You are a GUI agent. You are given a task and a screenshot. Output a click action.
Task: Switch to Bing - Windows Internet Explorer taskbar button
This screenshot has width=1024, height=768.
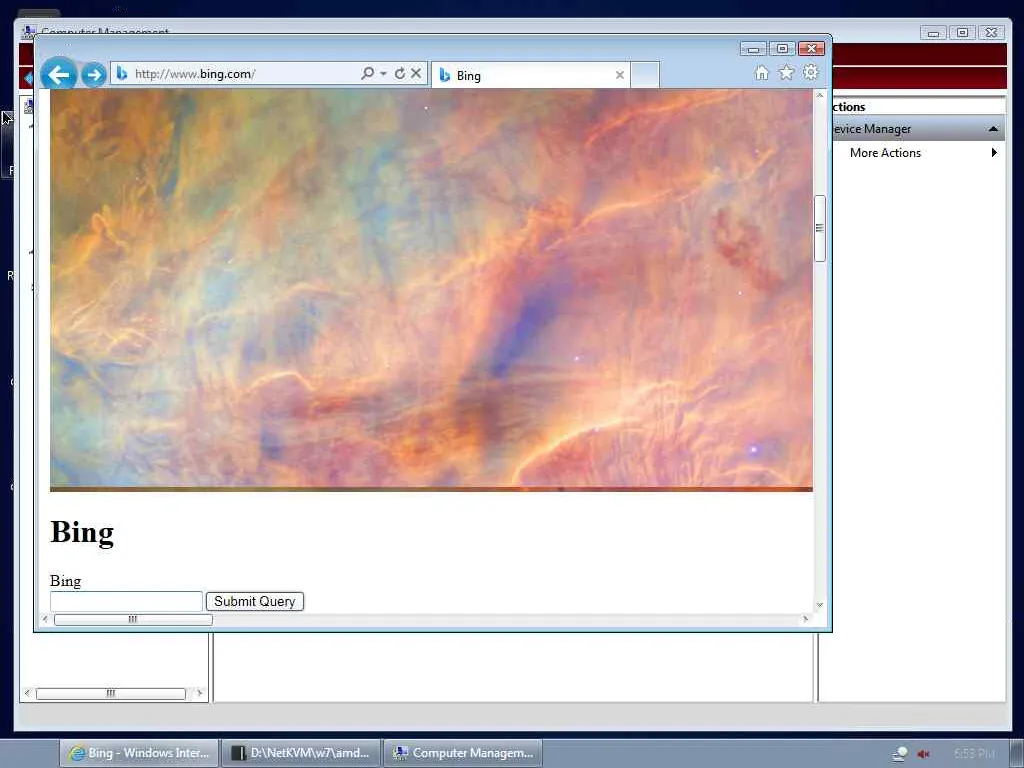[x=139, y=753]
